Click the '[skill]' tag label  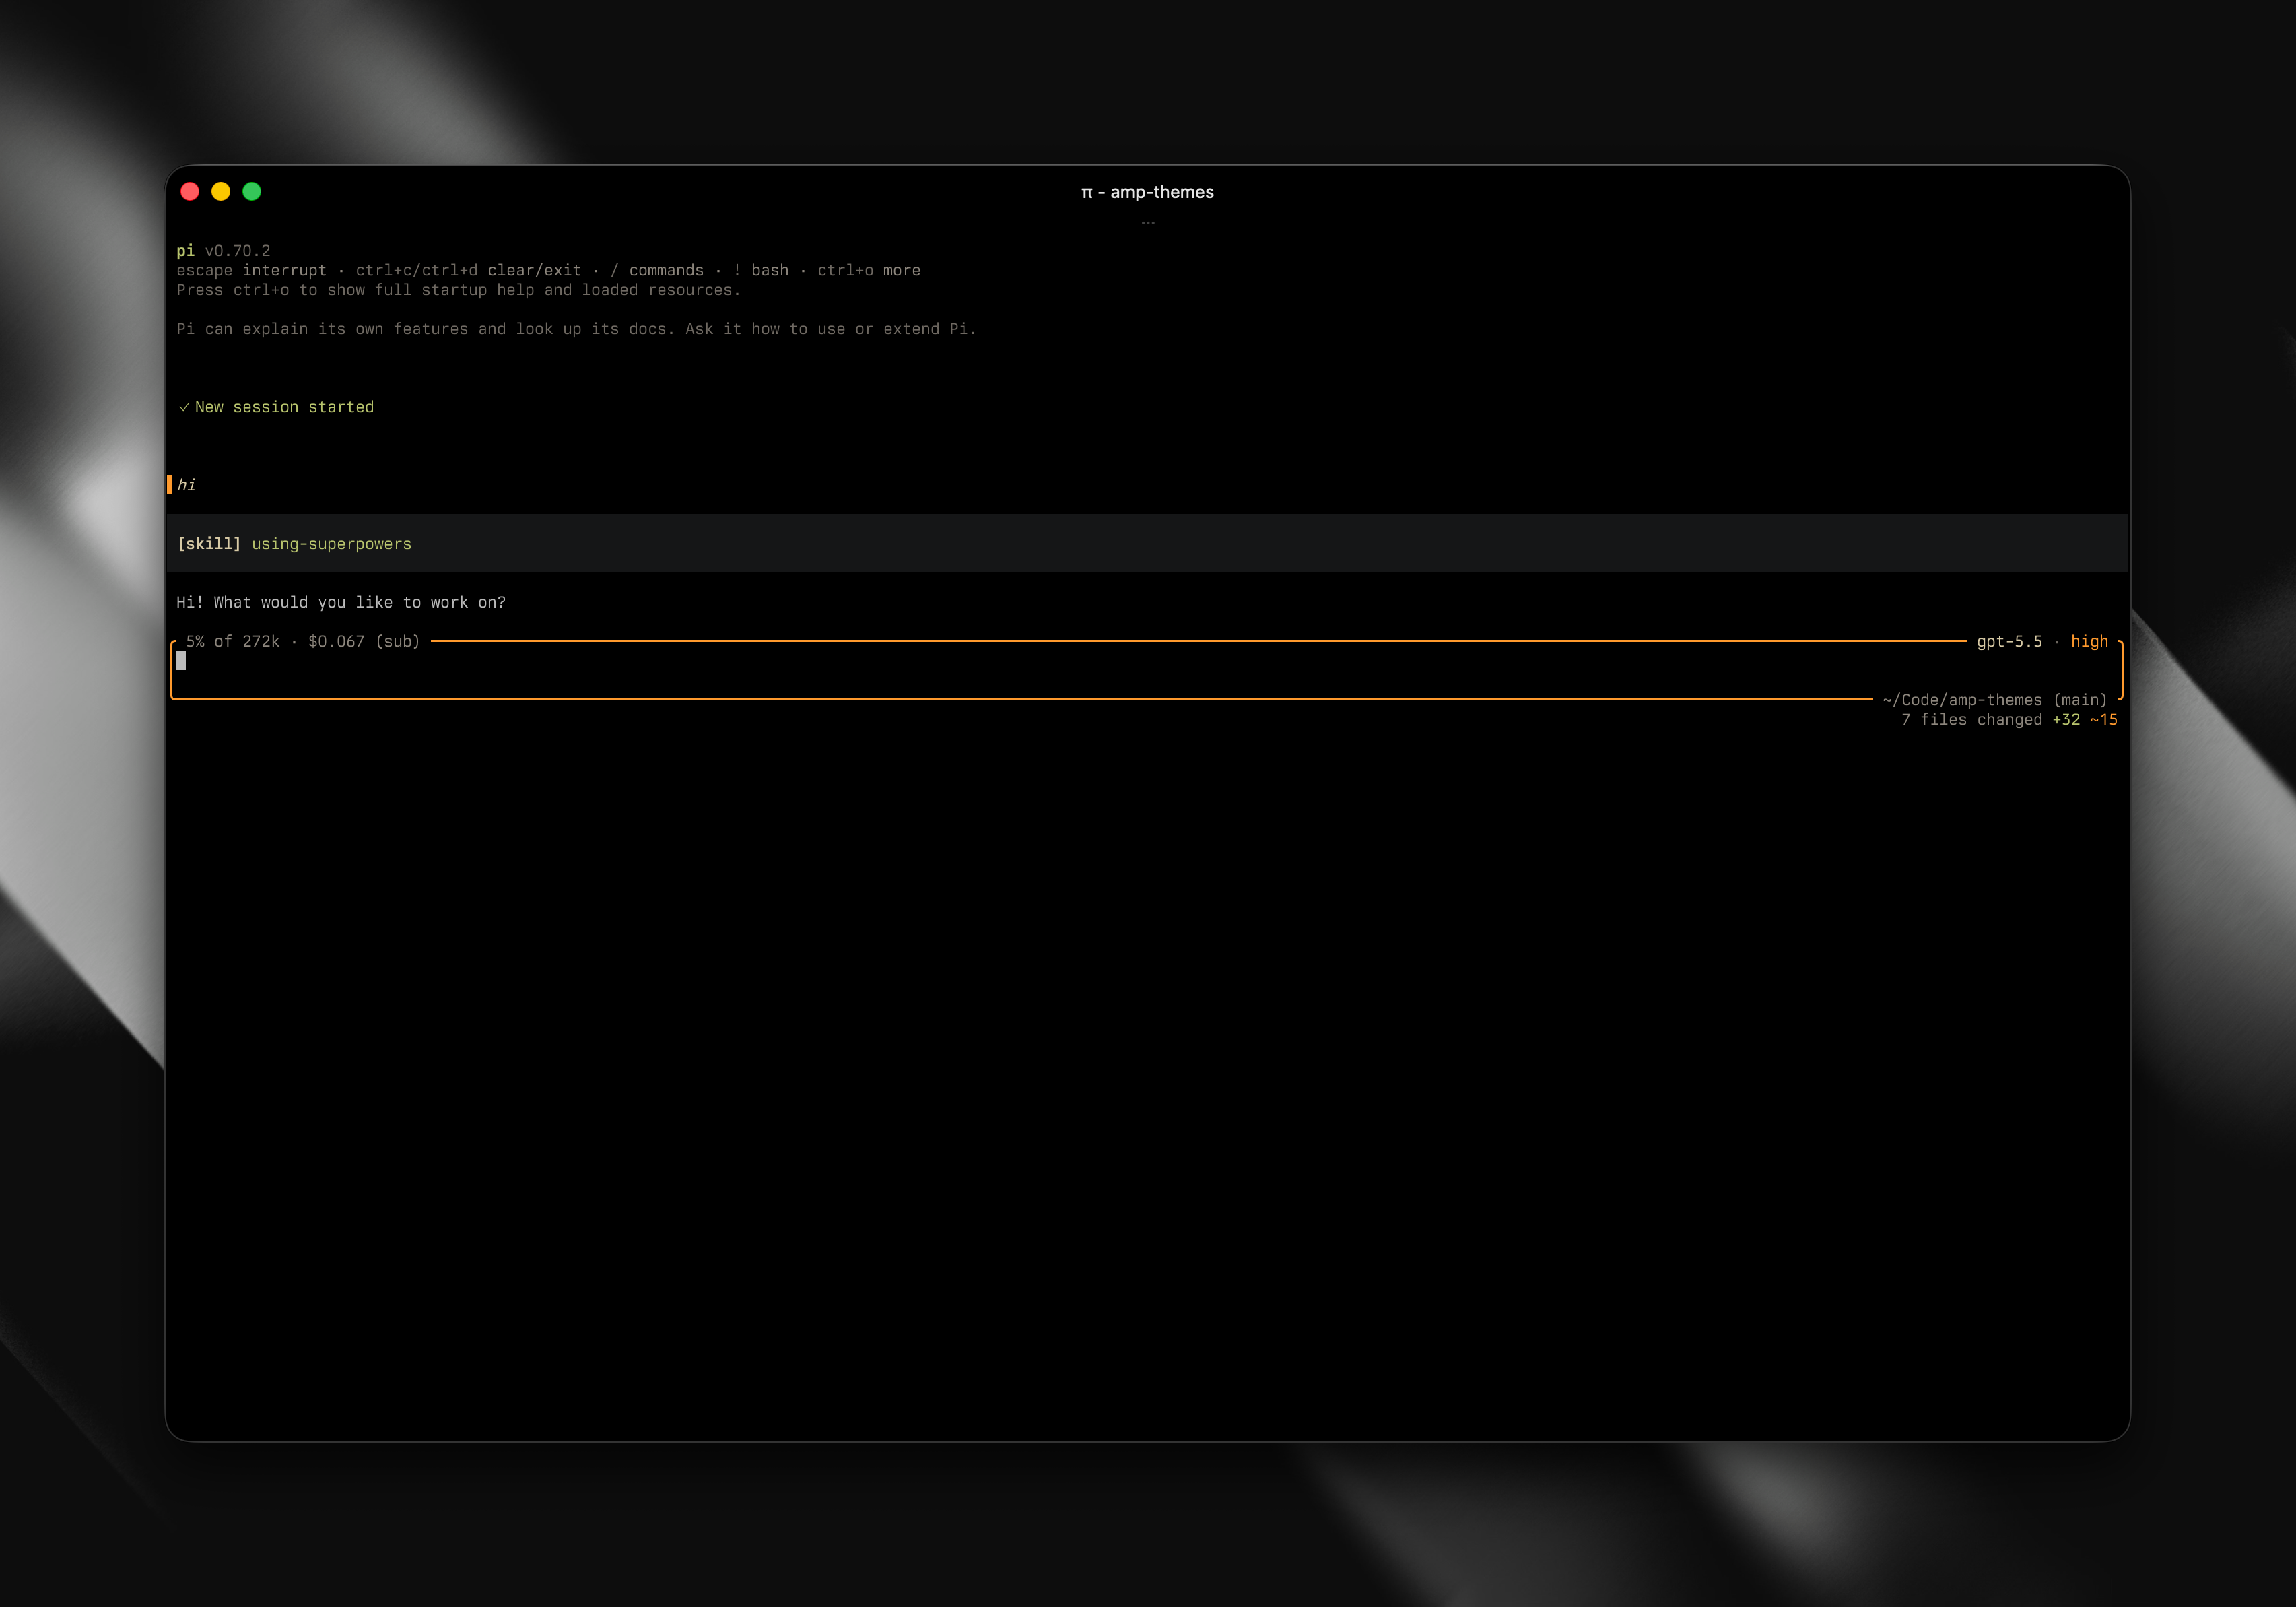point(209,544)
